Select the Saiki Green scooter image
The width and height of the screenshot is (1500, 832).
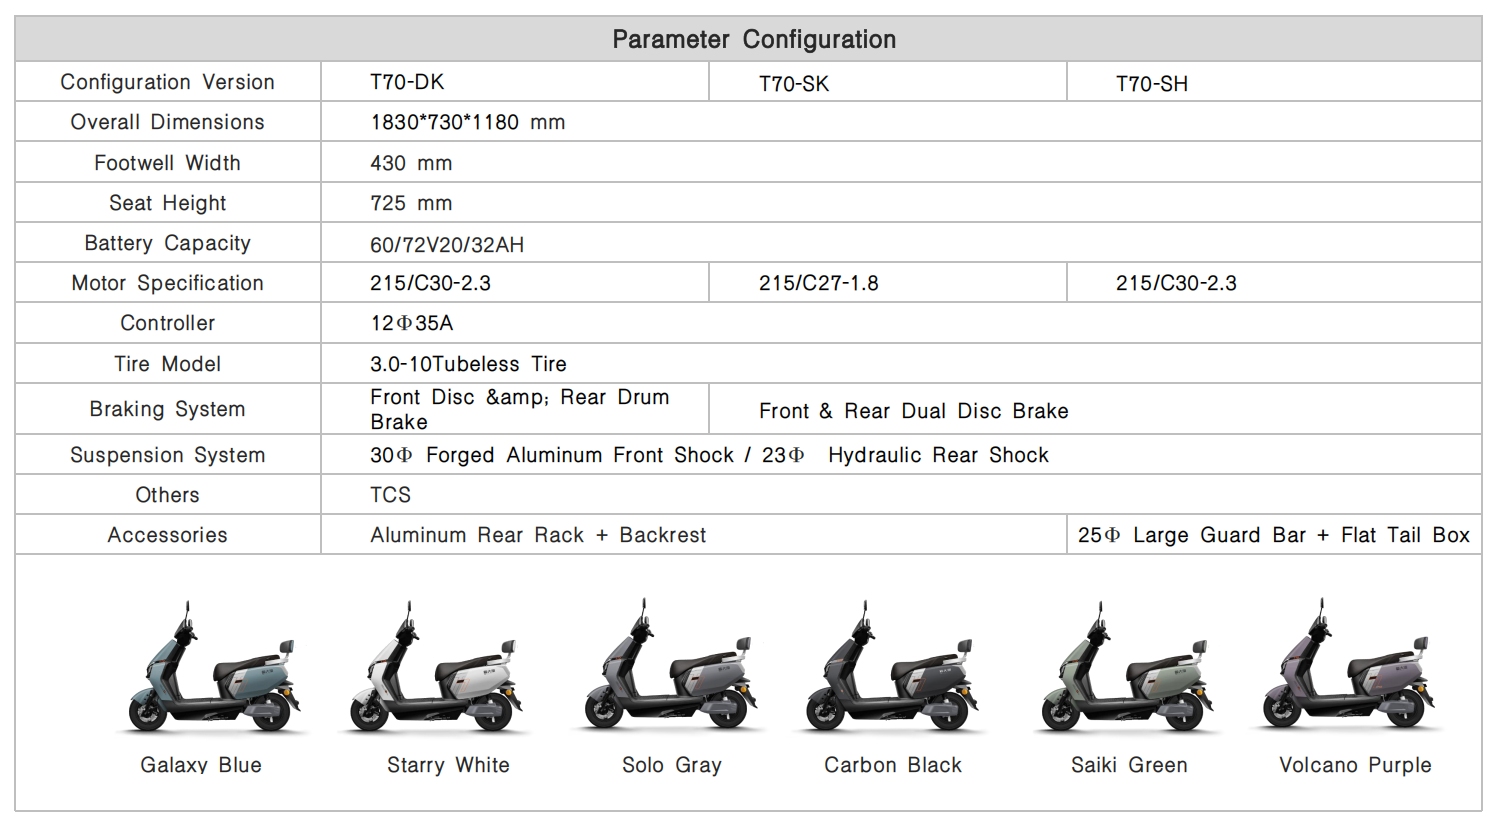pyautogui.click(x=1127, y=667)
